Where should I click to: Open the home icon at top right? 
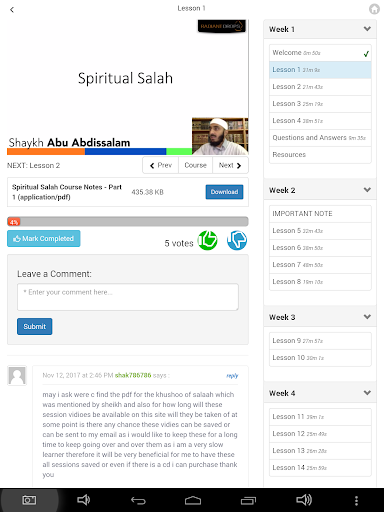click(374, 9)
